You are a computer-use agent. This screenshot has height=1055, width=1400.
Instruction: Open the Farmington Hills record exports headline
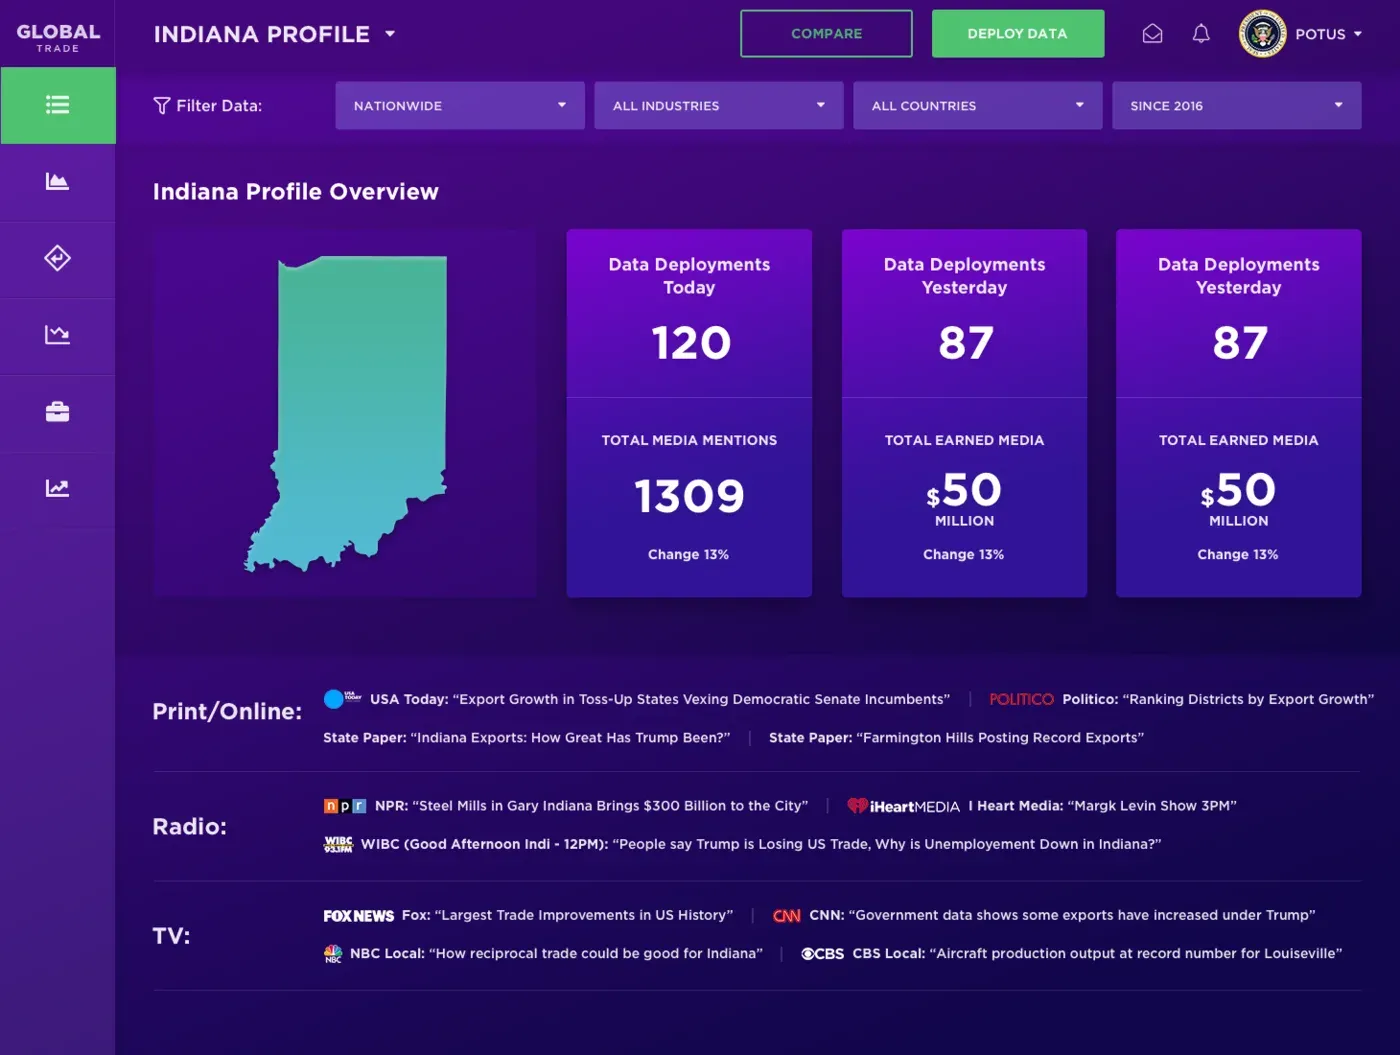pos(956,738)
